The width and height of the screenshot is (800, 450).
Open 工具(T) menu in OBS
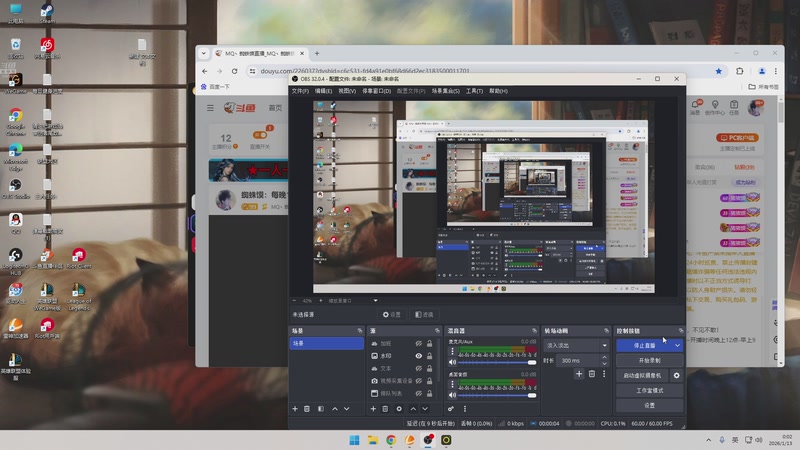[x=474, y=91]
